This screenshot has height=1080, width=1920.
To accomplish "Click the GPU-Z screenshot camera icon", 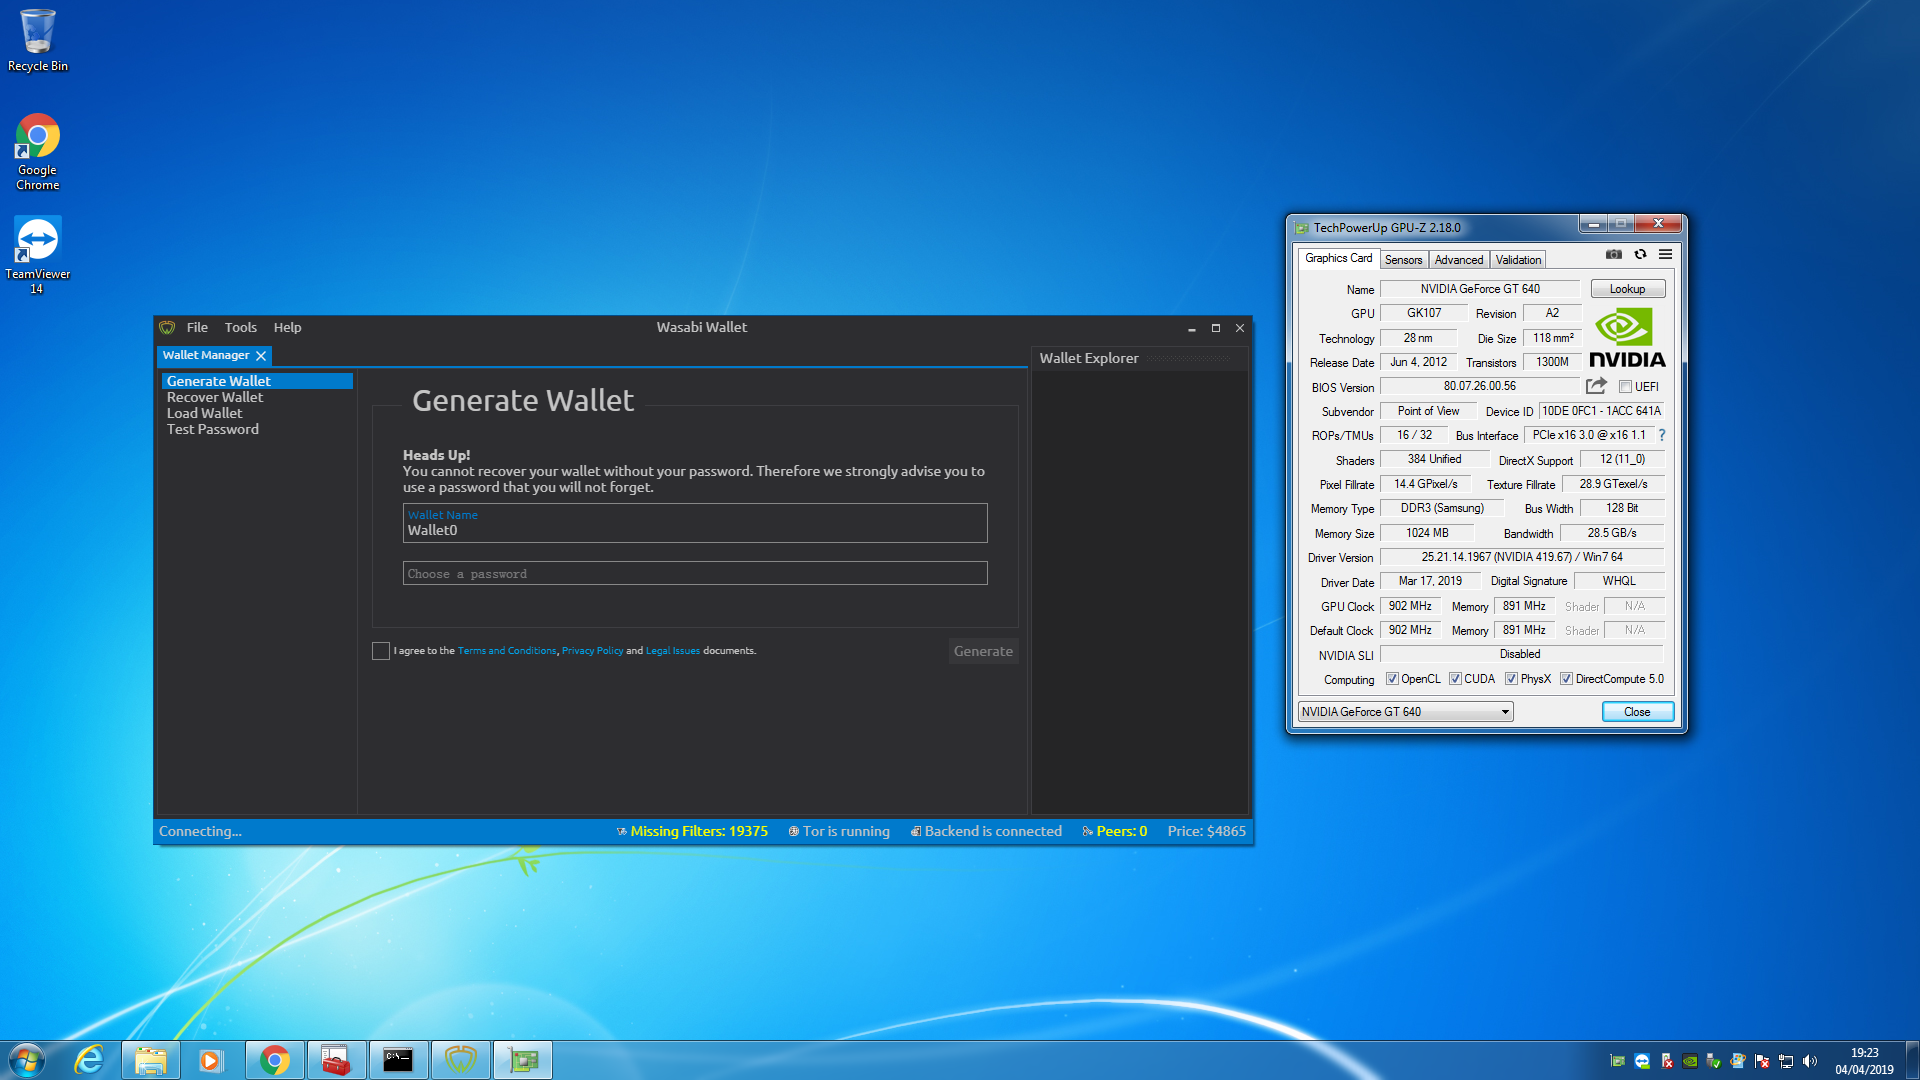I will pyautogui.click(x=1613, y=254).
